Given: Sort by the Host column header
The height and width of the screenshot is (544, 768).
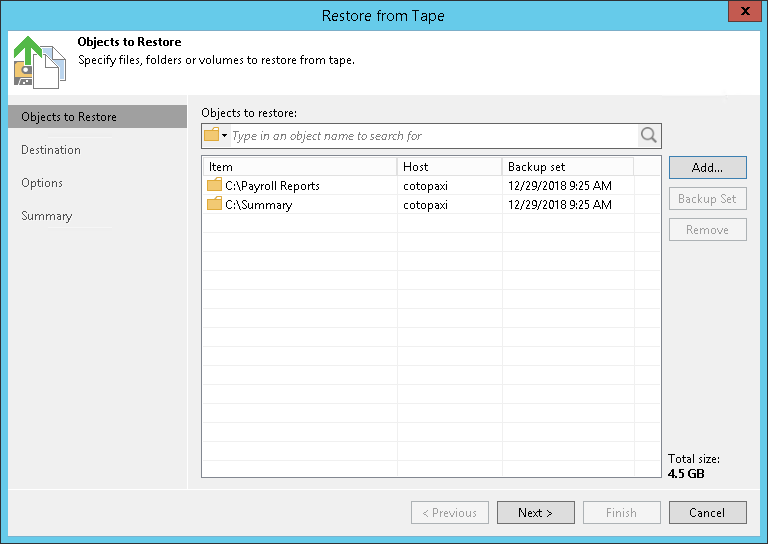Looking at the screenshot, I should coord(450,167).
